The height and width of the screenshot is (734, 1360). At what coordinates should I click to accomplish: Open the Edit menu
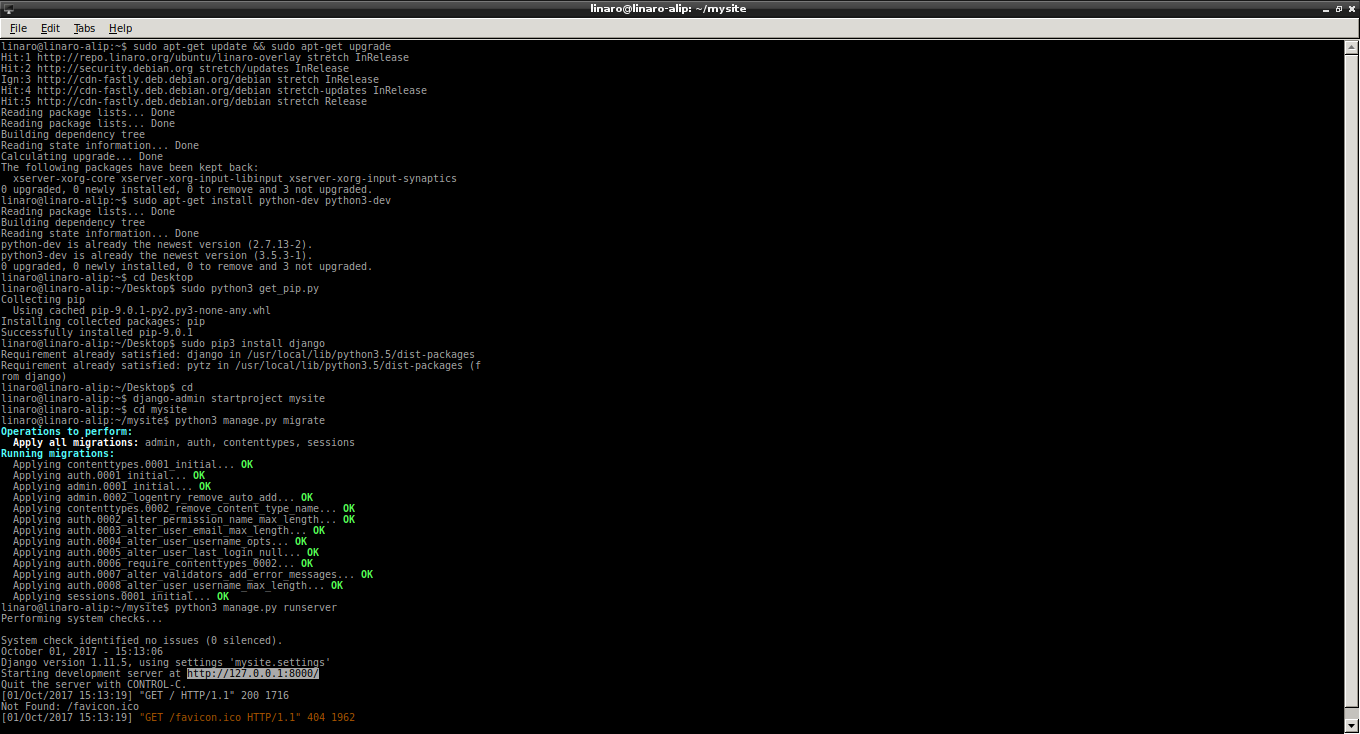[x=50, y=28]
